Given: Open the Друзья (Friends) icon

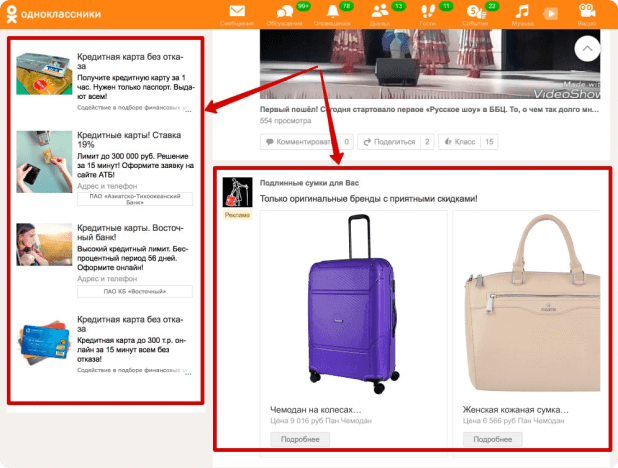Looking at the screenshot, I should click(x=380, y=13).
